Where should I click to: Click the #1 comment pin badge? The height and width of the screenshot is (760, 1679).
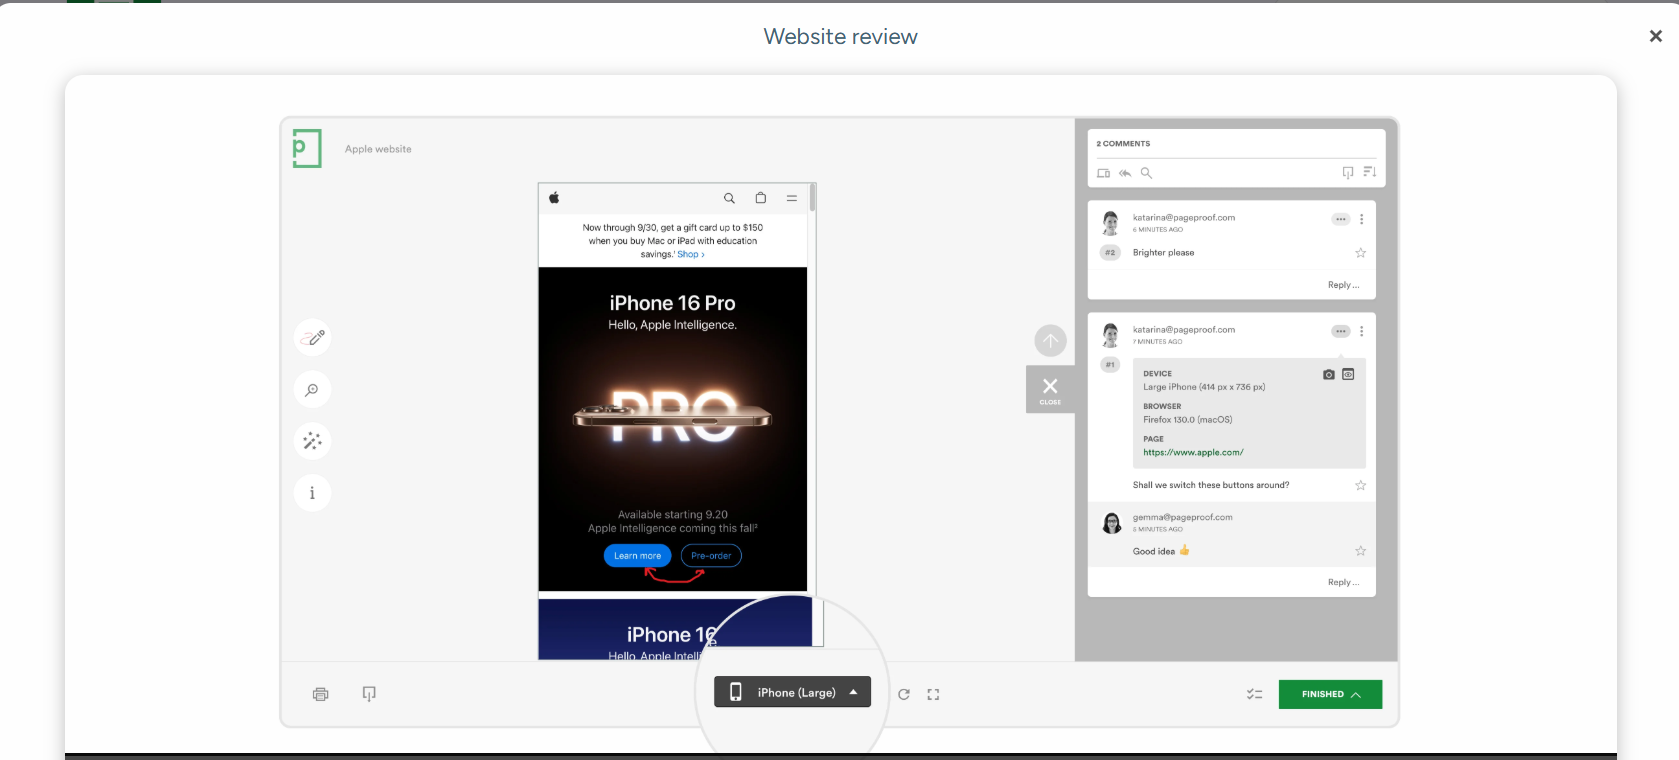click(x=1110, y=365)
